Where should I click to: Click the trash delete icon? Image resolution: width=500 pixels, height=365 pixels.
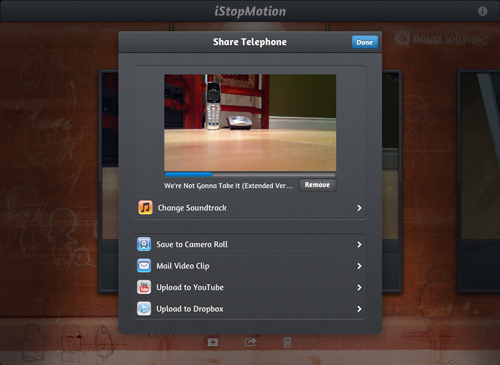[287, 342]
